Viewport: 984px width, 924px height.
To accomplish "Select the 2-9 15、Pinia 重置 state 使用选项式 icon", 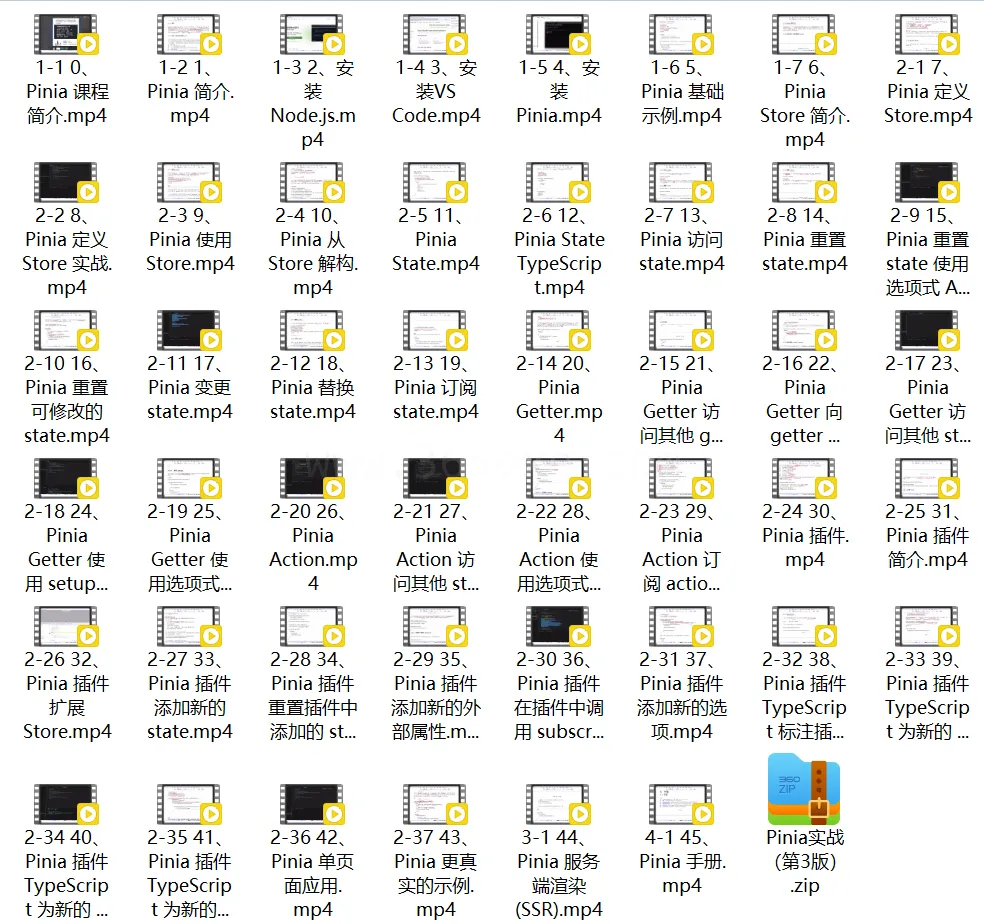I will 928,182.
